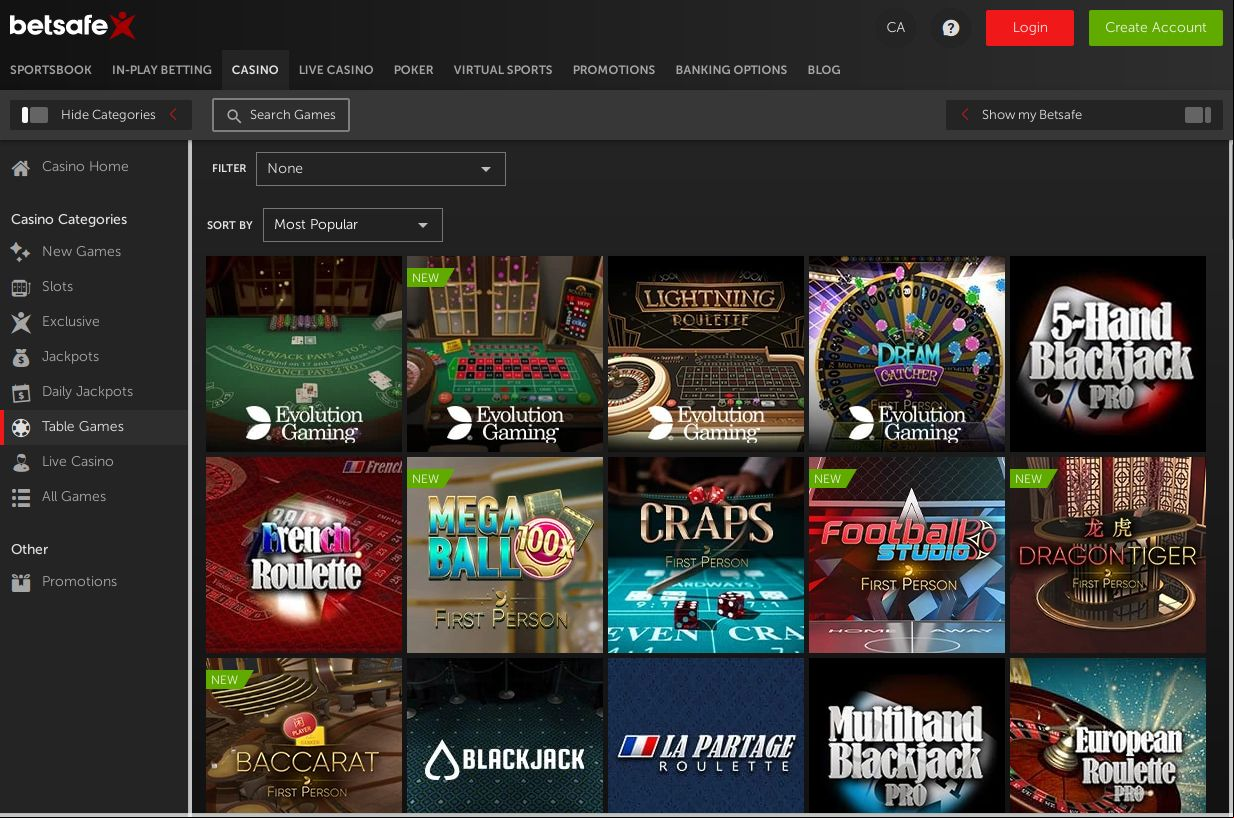This screenshot has width=1234, height=818.
Task: Open Baccarat First Person game
Action: (x=304, y=736)
